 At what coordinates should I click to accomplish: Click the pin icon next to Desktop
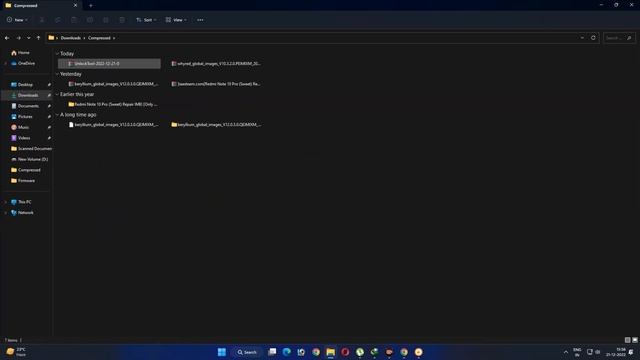[49, 84]
